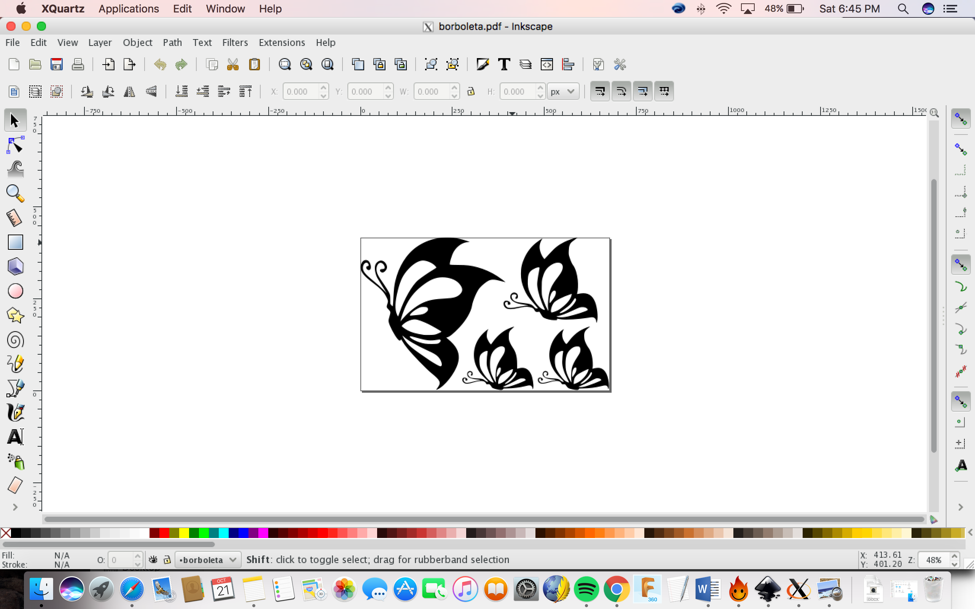The image size is (975, 609).
Task: Expand more tools chevron under toolbox
Action: pos(15,507)
